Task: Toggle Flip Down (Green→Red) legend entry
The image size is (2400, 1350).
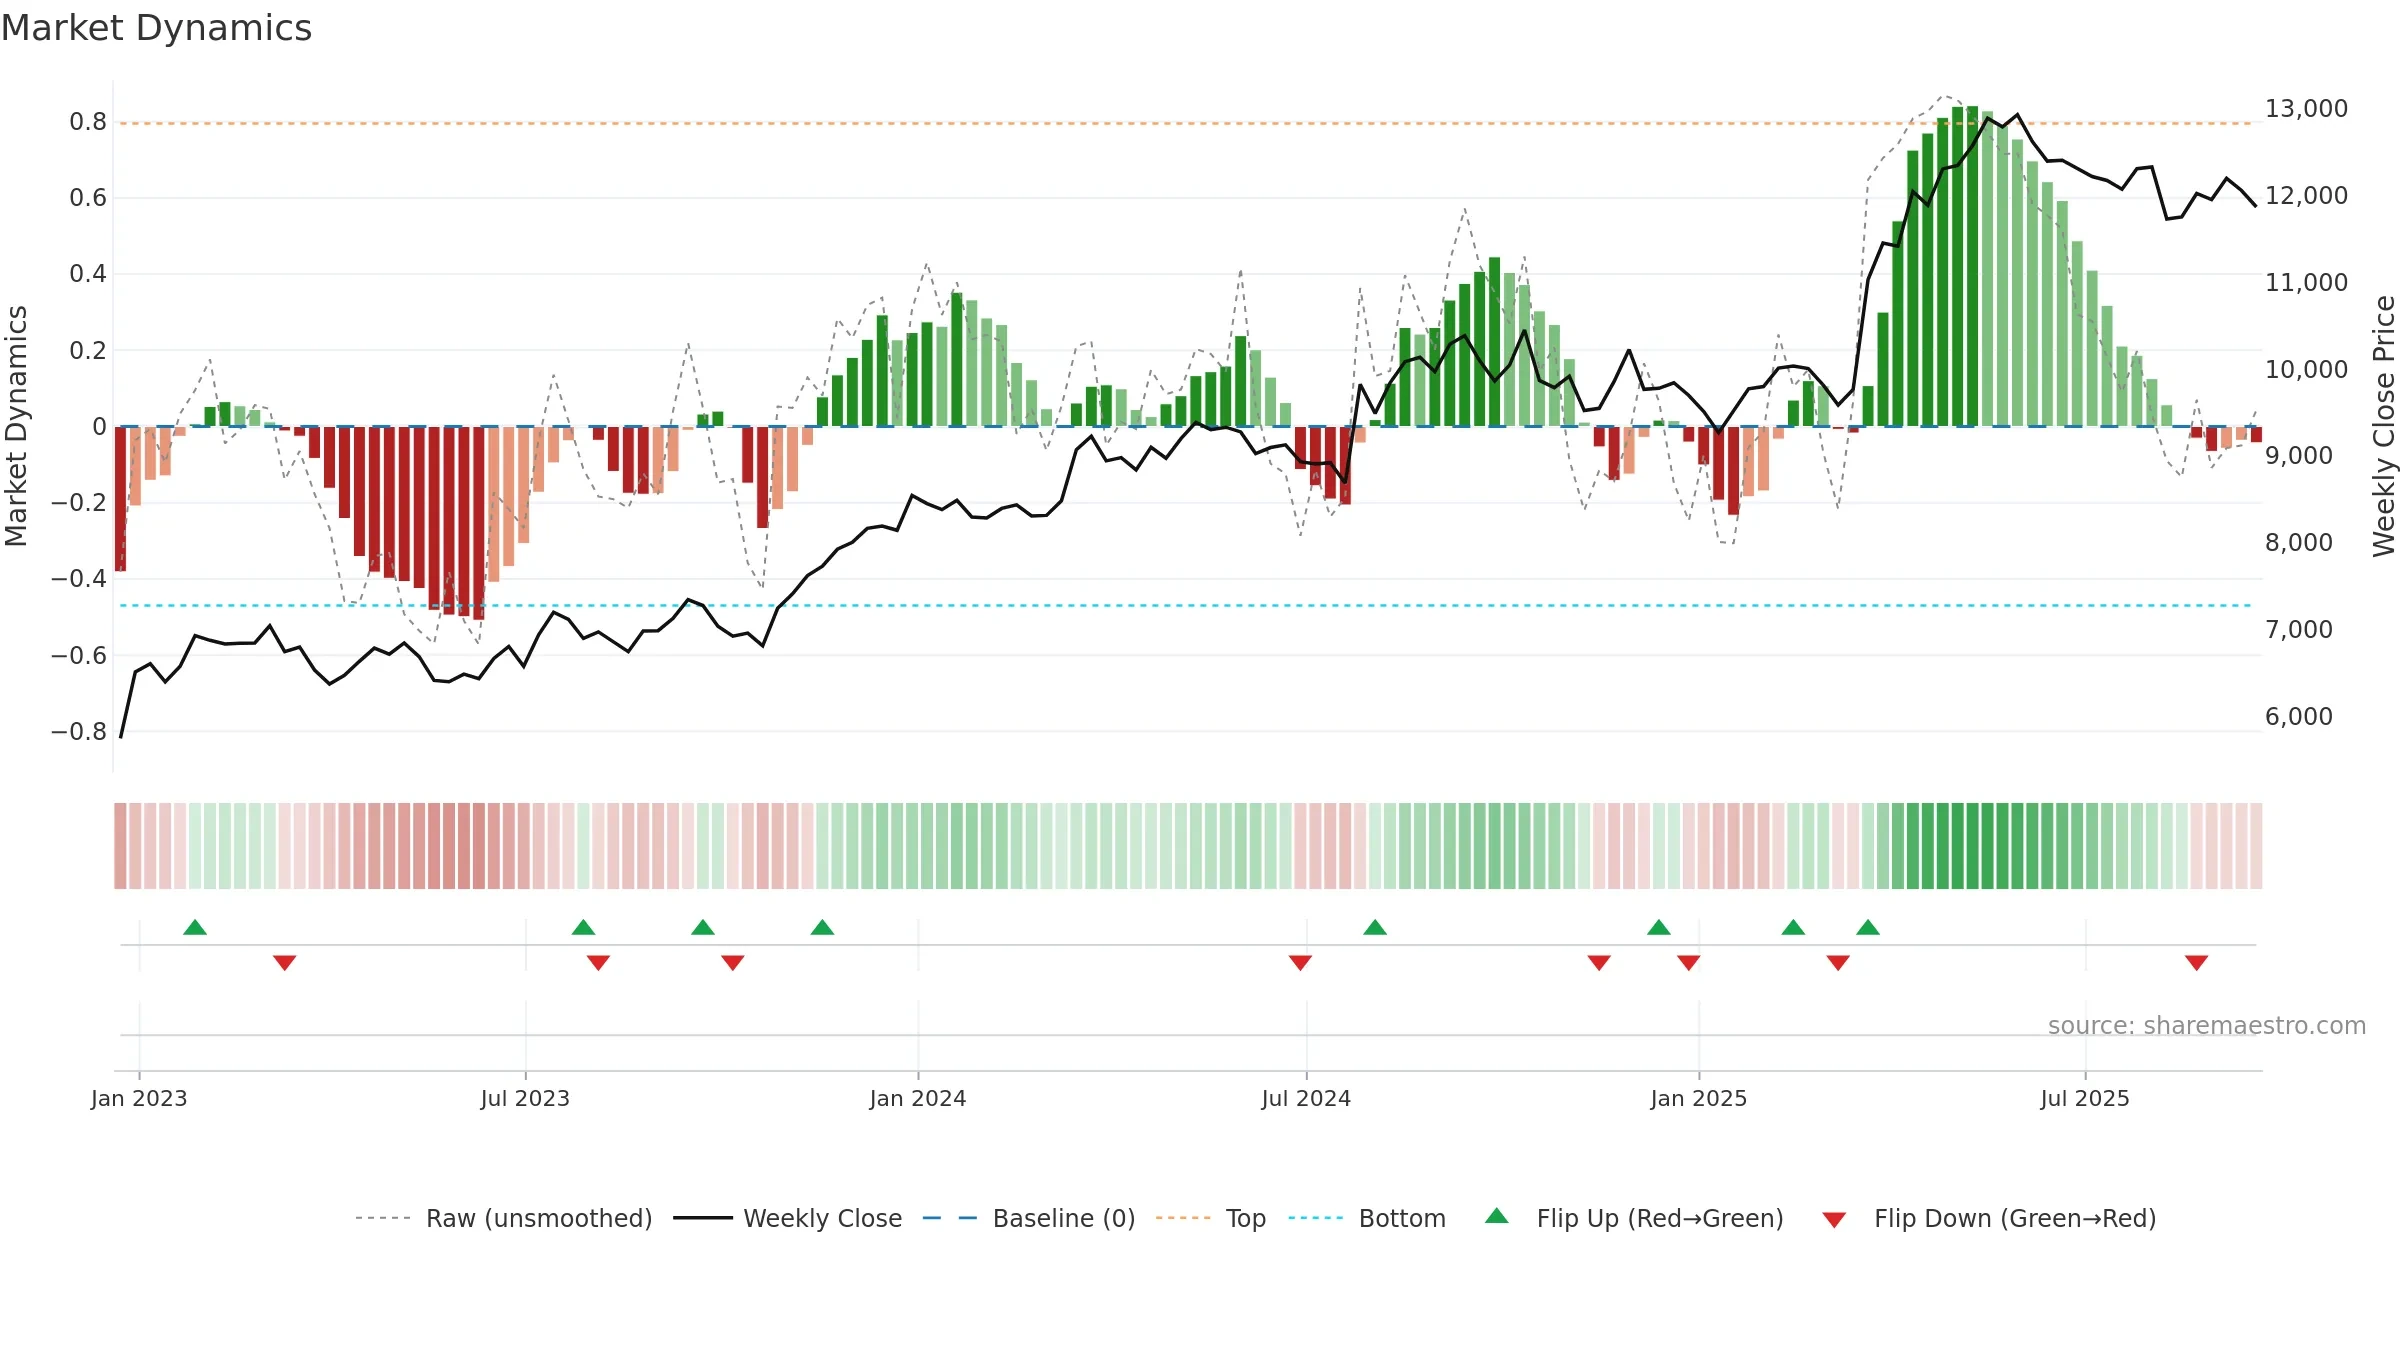Action: pyautogui.click(x=1988, y=1218)
